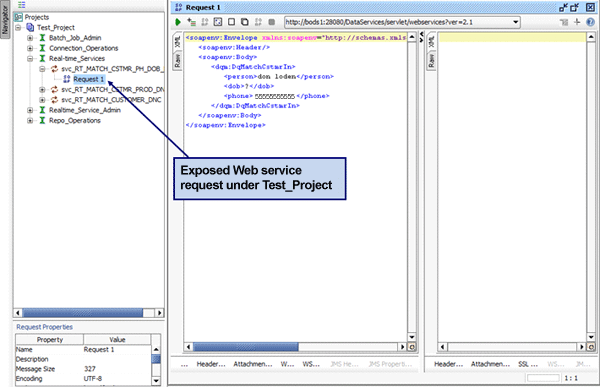Click response editor corner icon below scrollbar
Screen dimensions: 600x387
591,347
